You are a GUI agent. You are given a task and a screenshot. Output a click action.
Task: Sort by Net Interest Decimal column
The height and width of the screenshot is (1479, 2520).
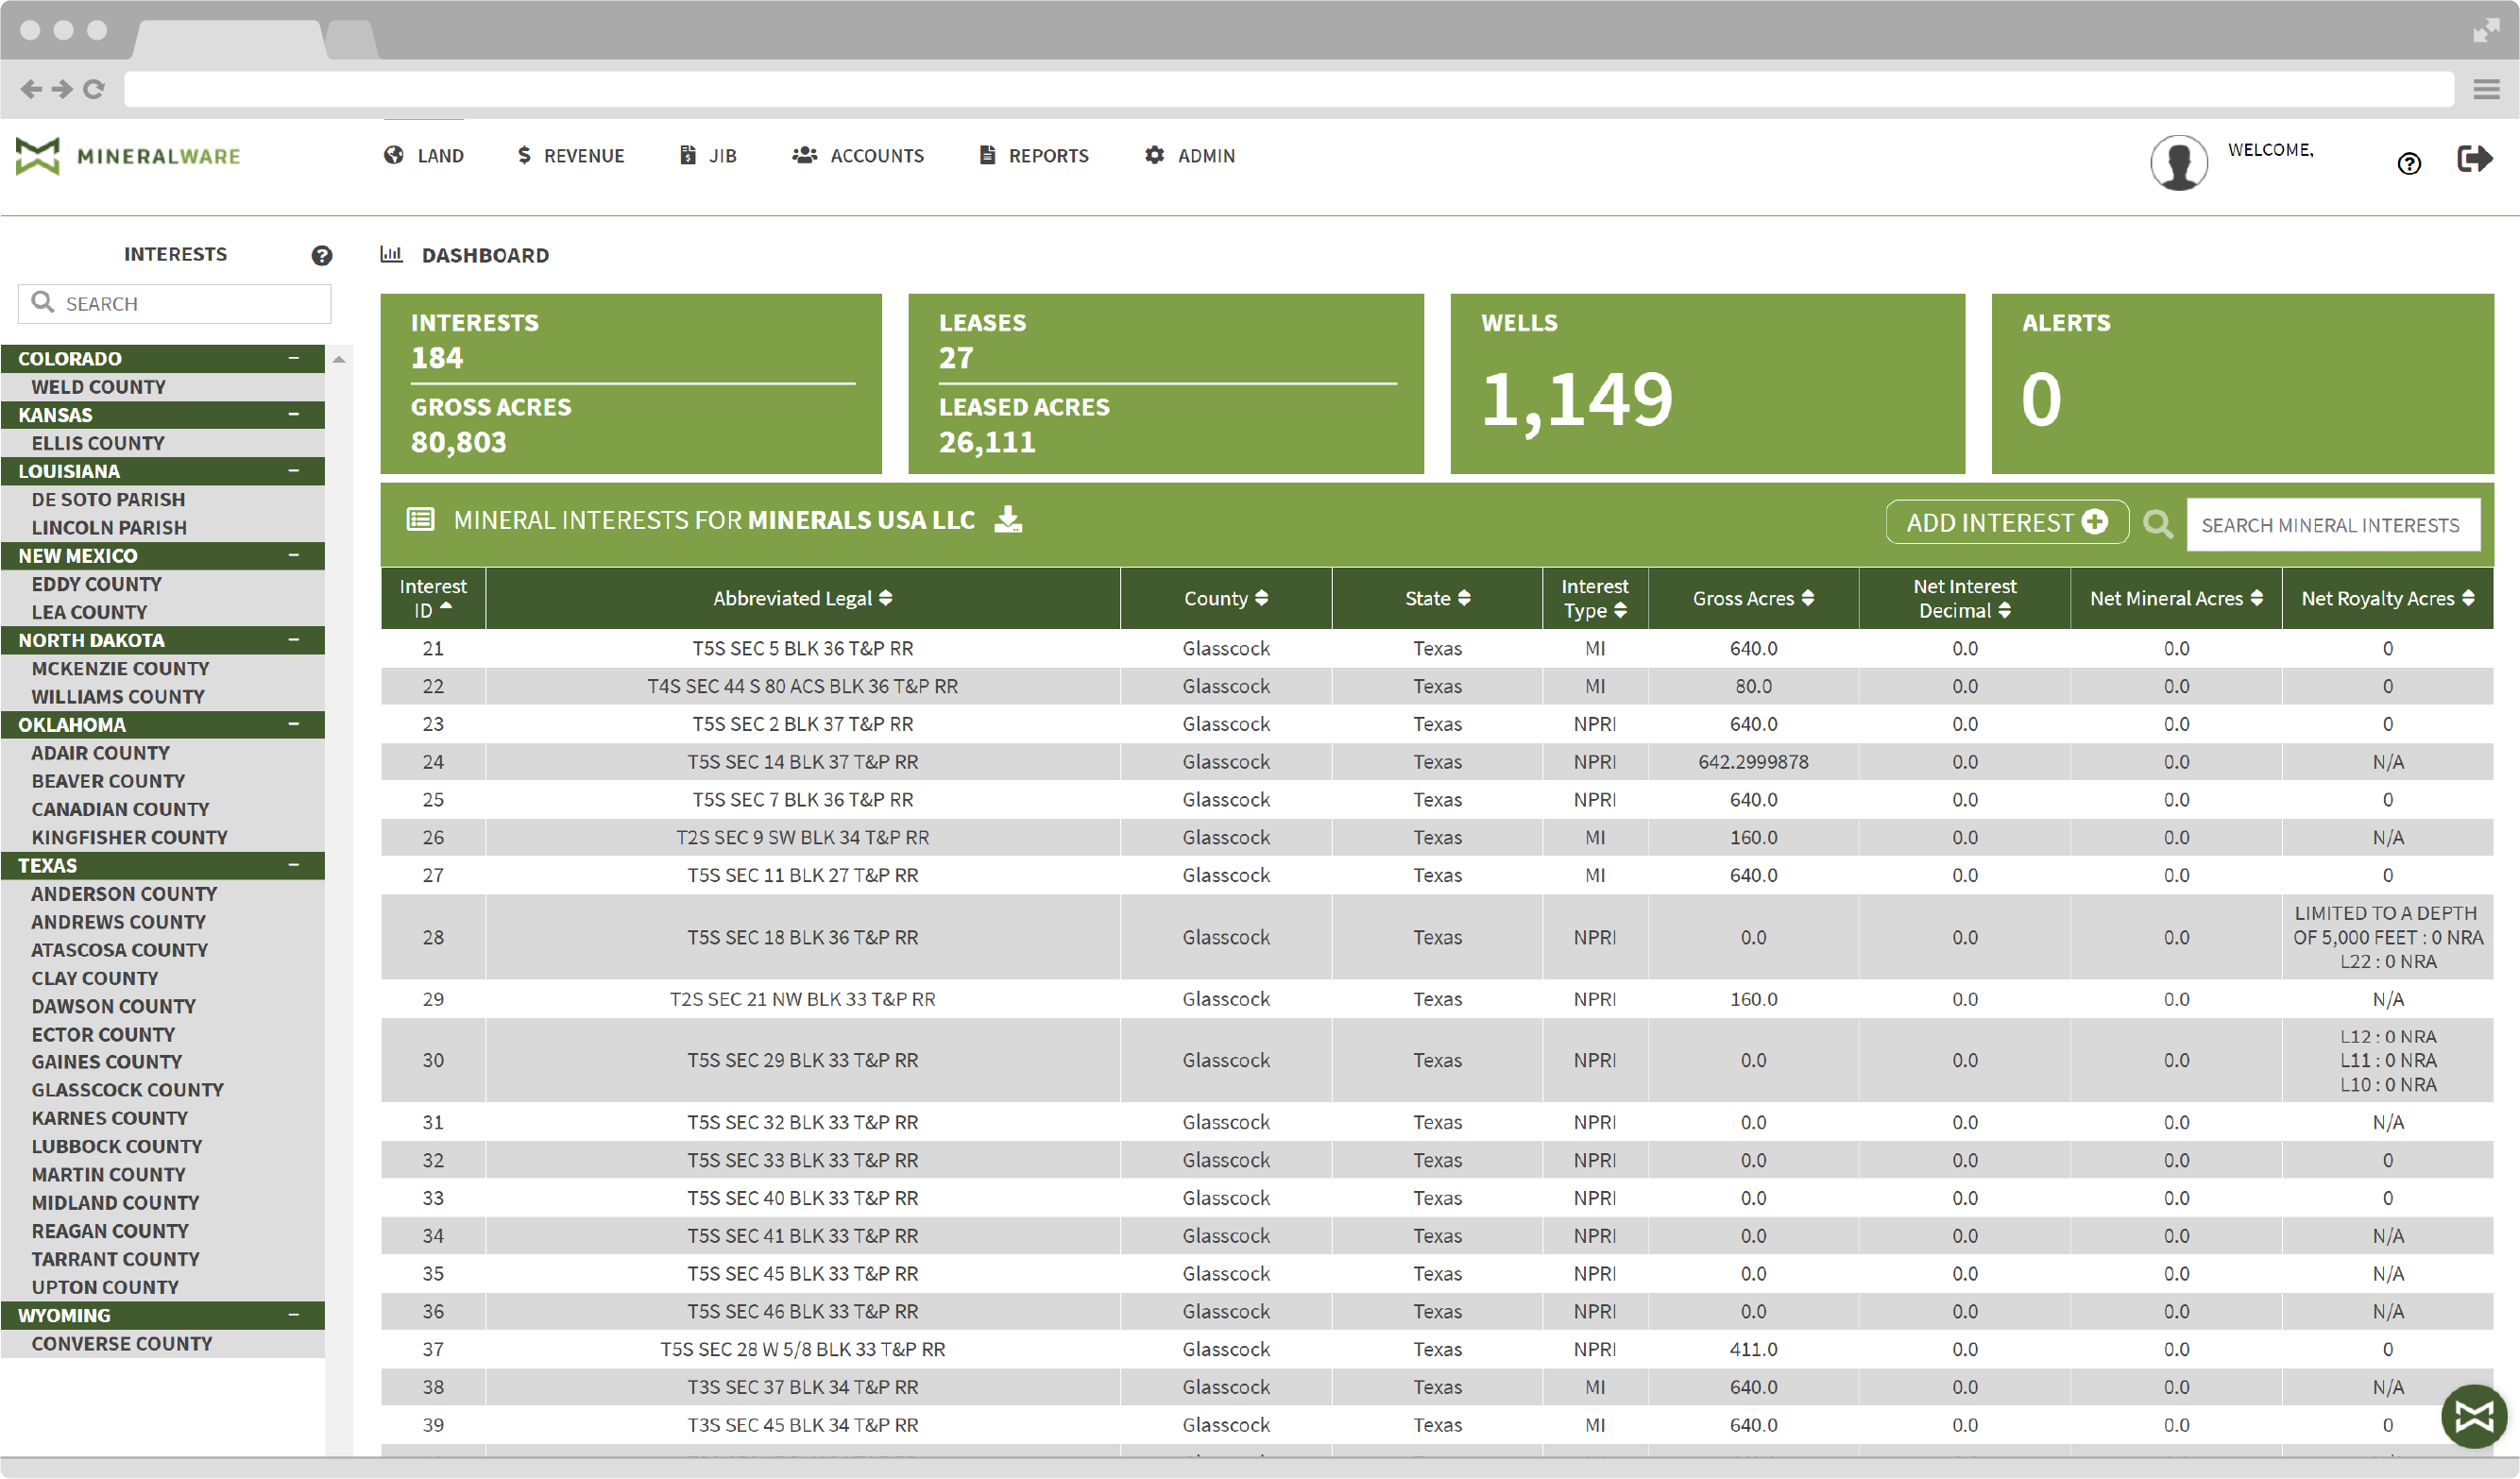pyautogui.click(x=1964, y=598)
